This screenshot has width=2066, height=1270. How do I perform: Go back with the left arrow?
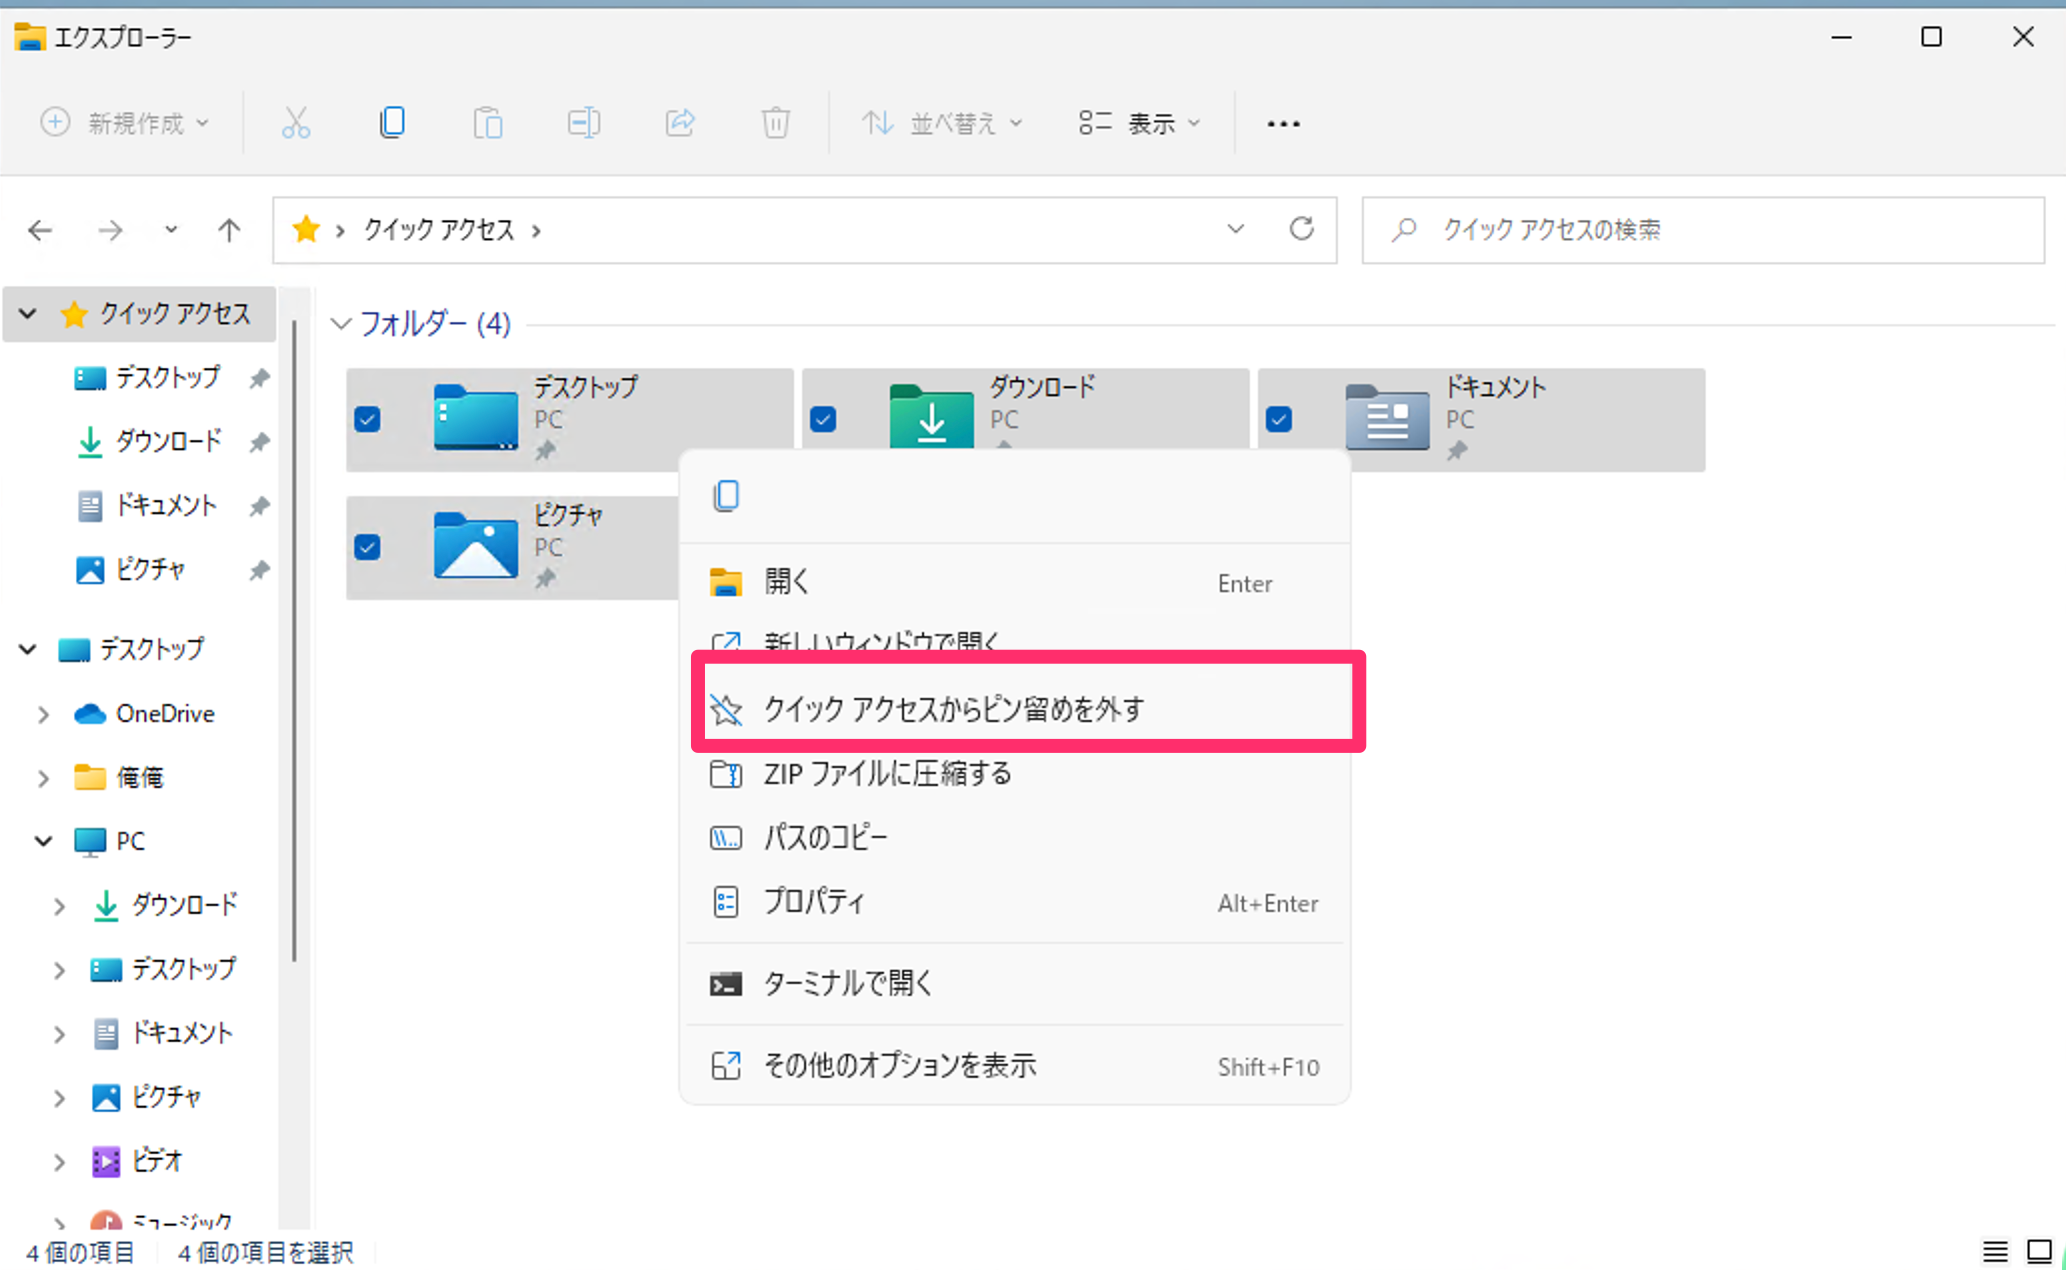point(40,231)
